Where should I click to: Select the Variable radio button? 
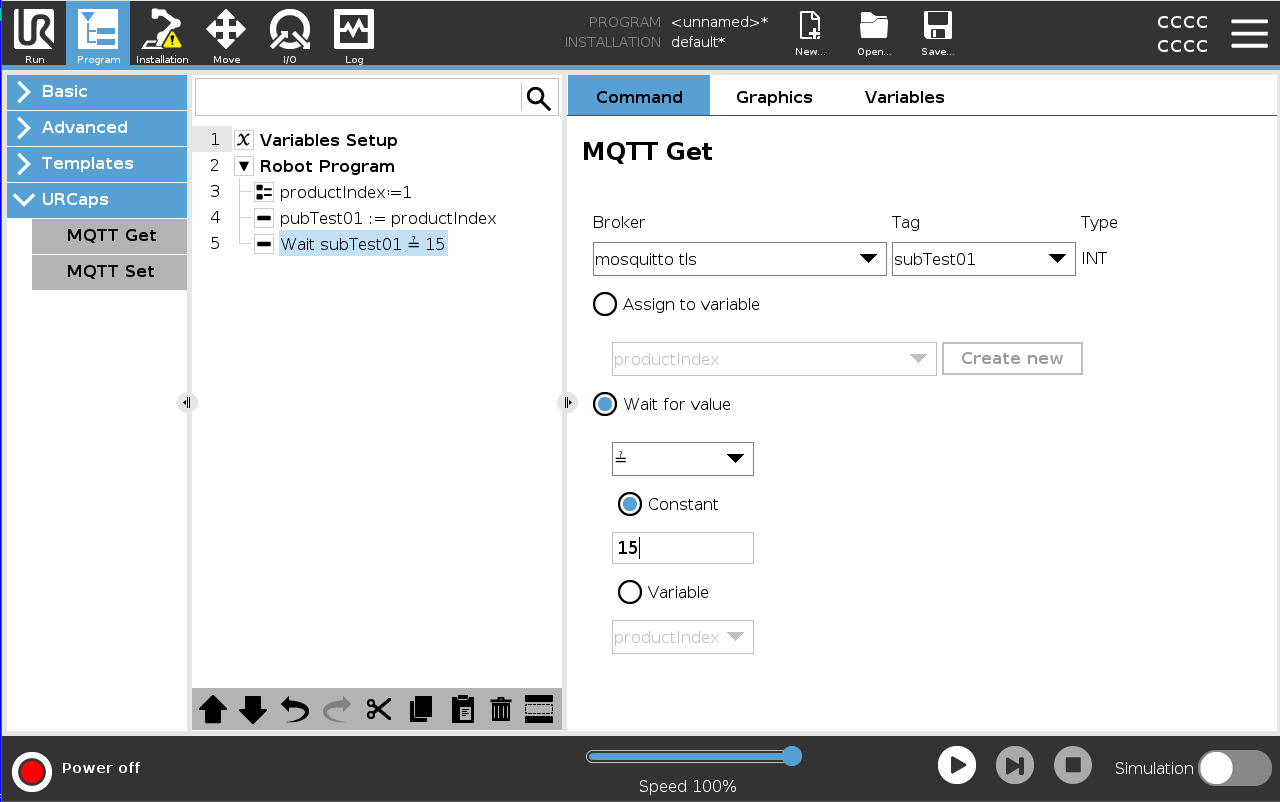pos(630,592)
